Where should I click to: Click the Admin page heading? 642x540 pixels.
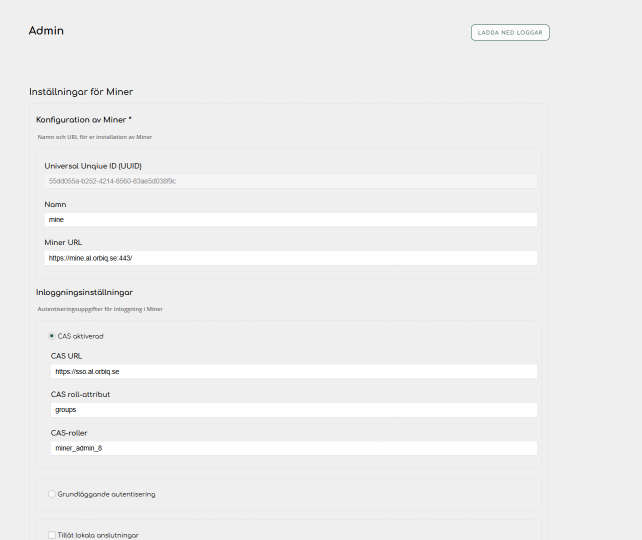click(x=46, y=31)
